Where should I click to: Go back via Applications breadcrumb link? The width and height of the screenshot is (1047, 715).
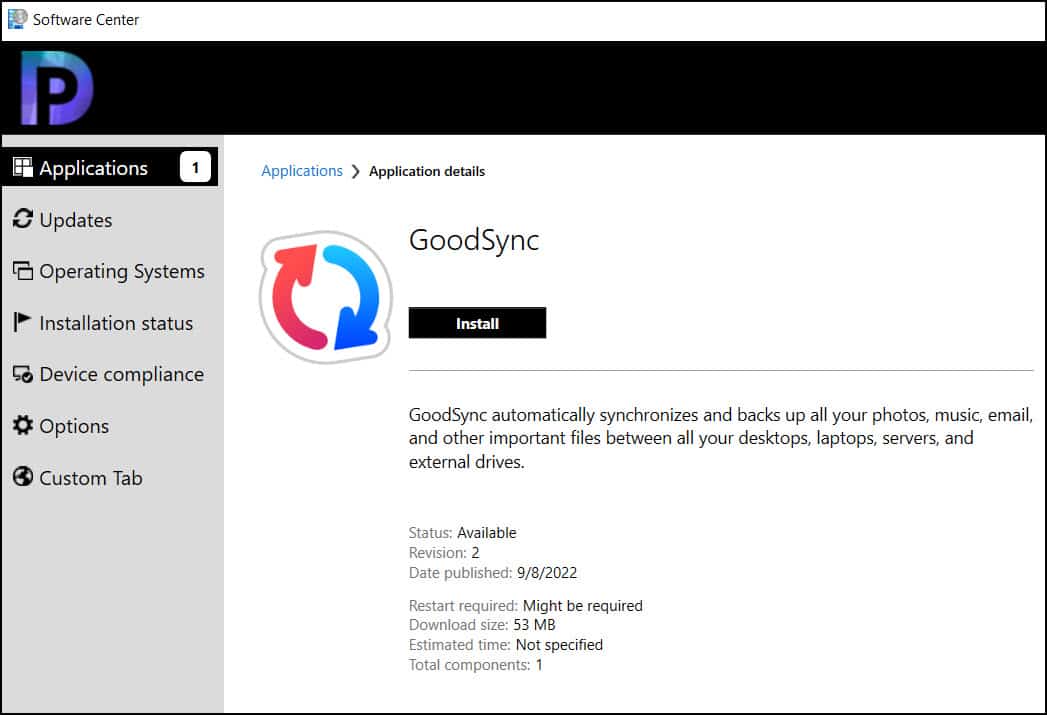click(x=302, y=171)
